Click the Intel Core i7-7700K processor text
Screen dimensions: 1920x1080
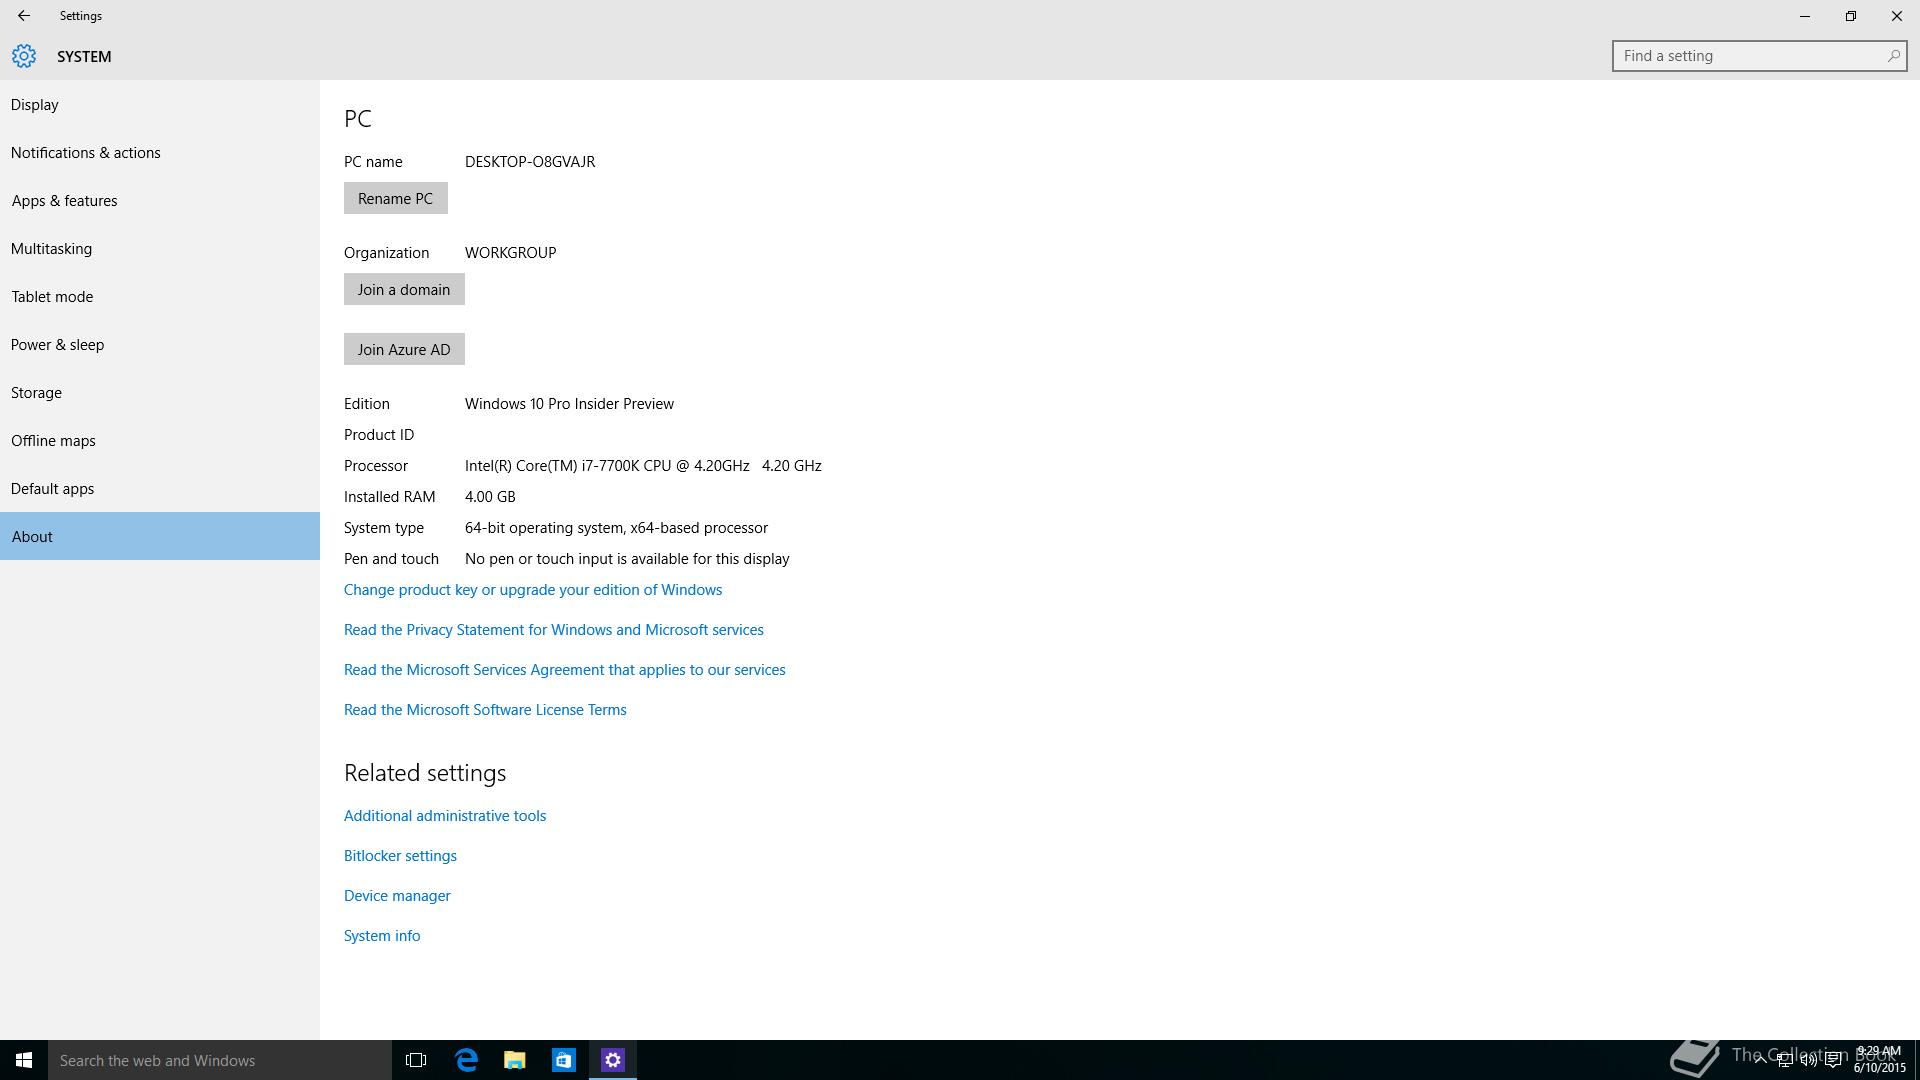[643, 466]
